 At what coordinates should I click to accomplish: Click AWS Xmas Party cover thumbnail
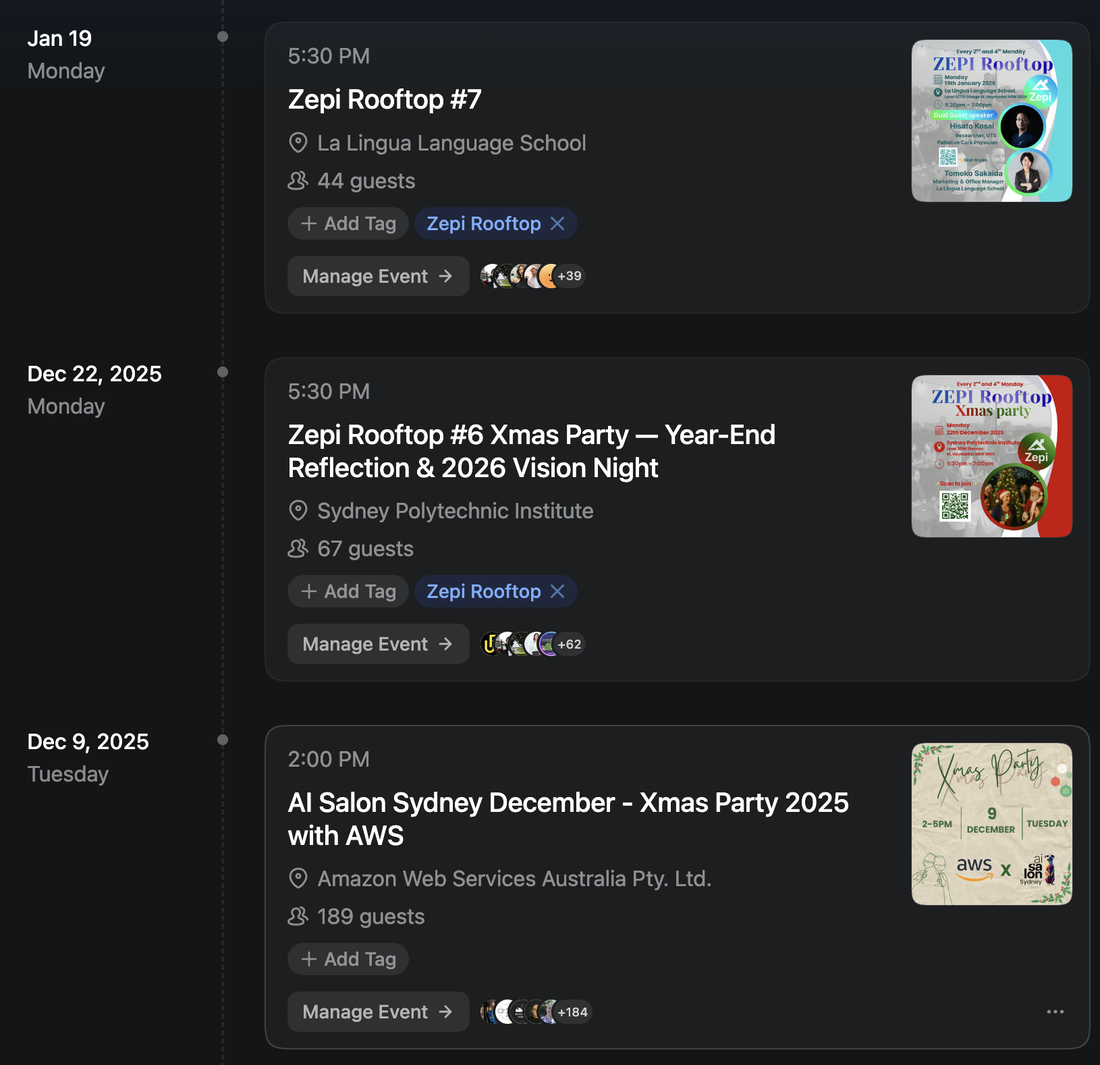[x=991, y=824]
